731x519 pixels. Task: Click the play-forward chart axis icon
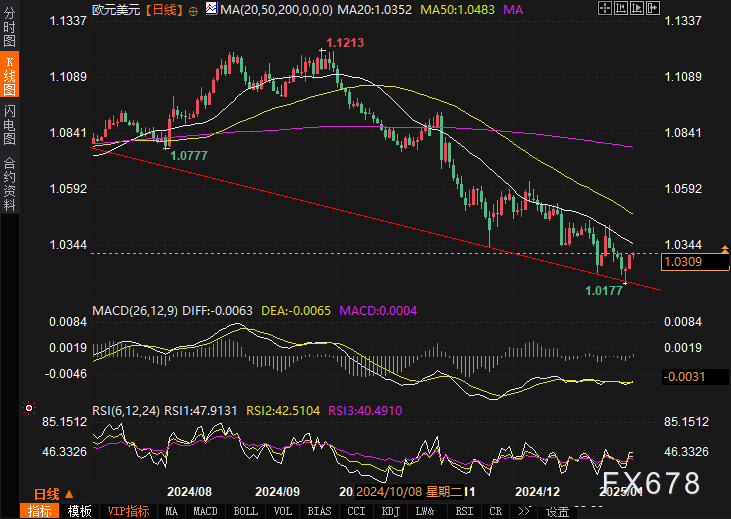(x=637, y=8)
